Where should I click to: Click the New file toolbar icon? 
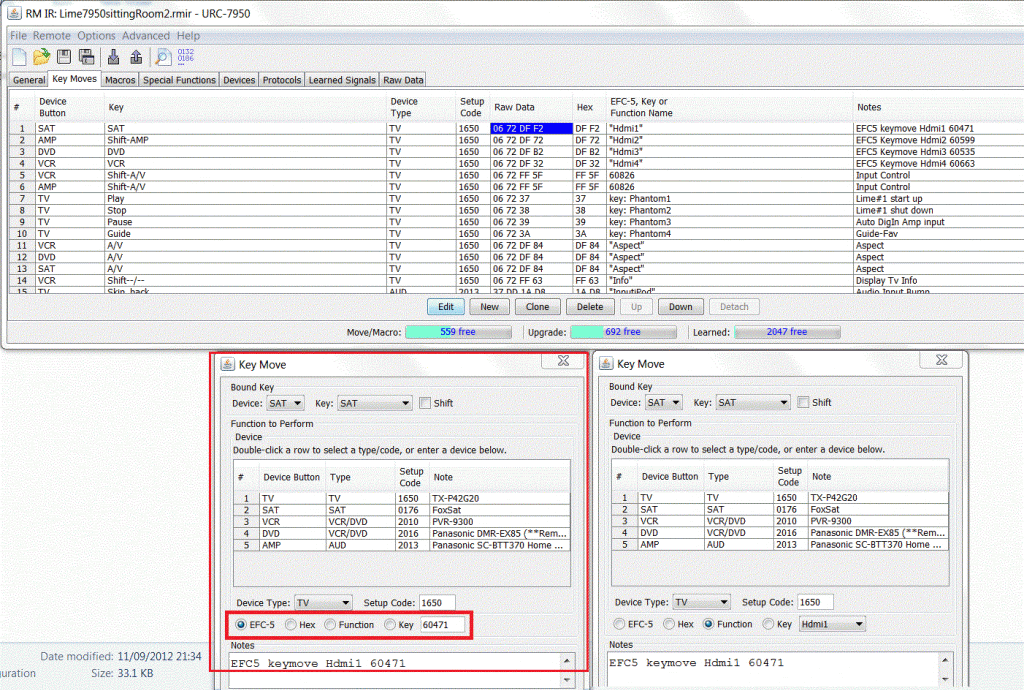[x=18, y=57]
